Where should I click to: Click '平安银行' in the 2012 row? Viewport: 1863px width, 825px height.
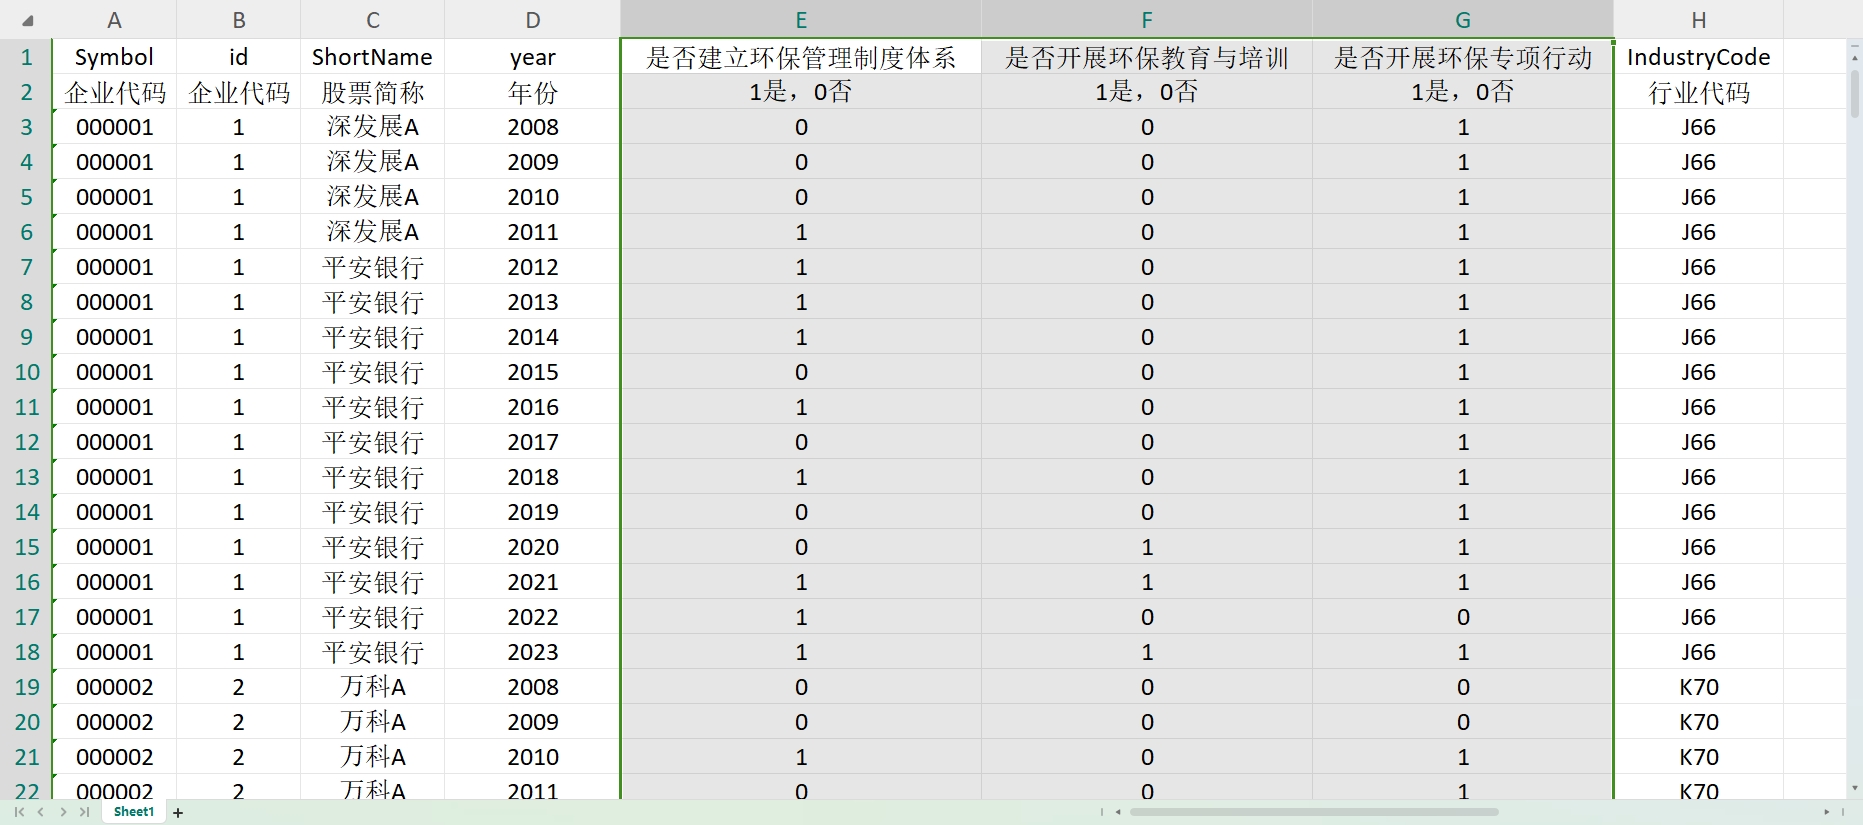(x=373, y=267)
